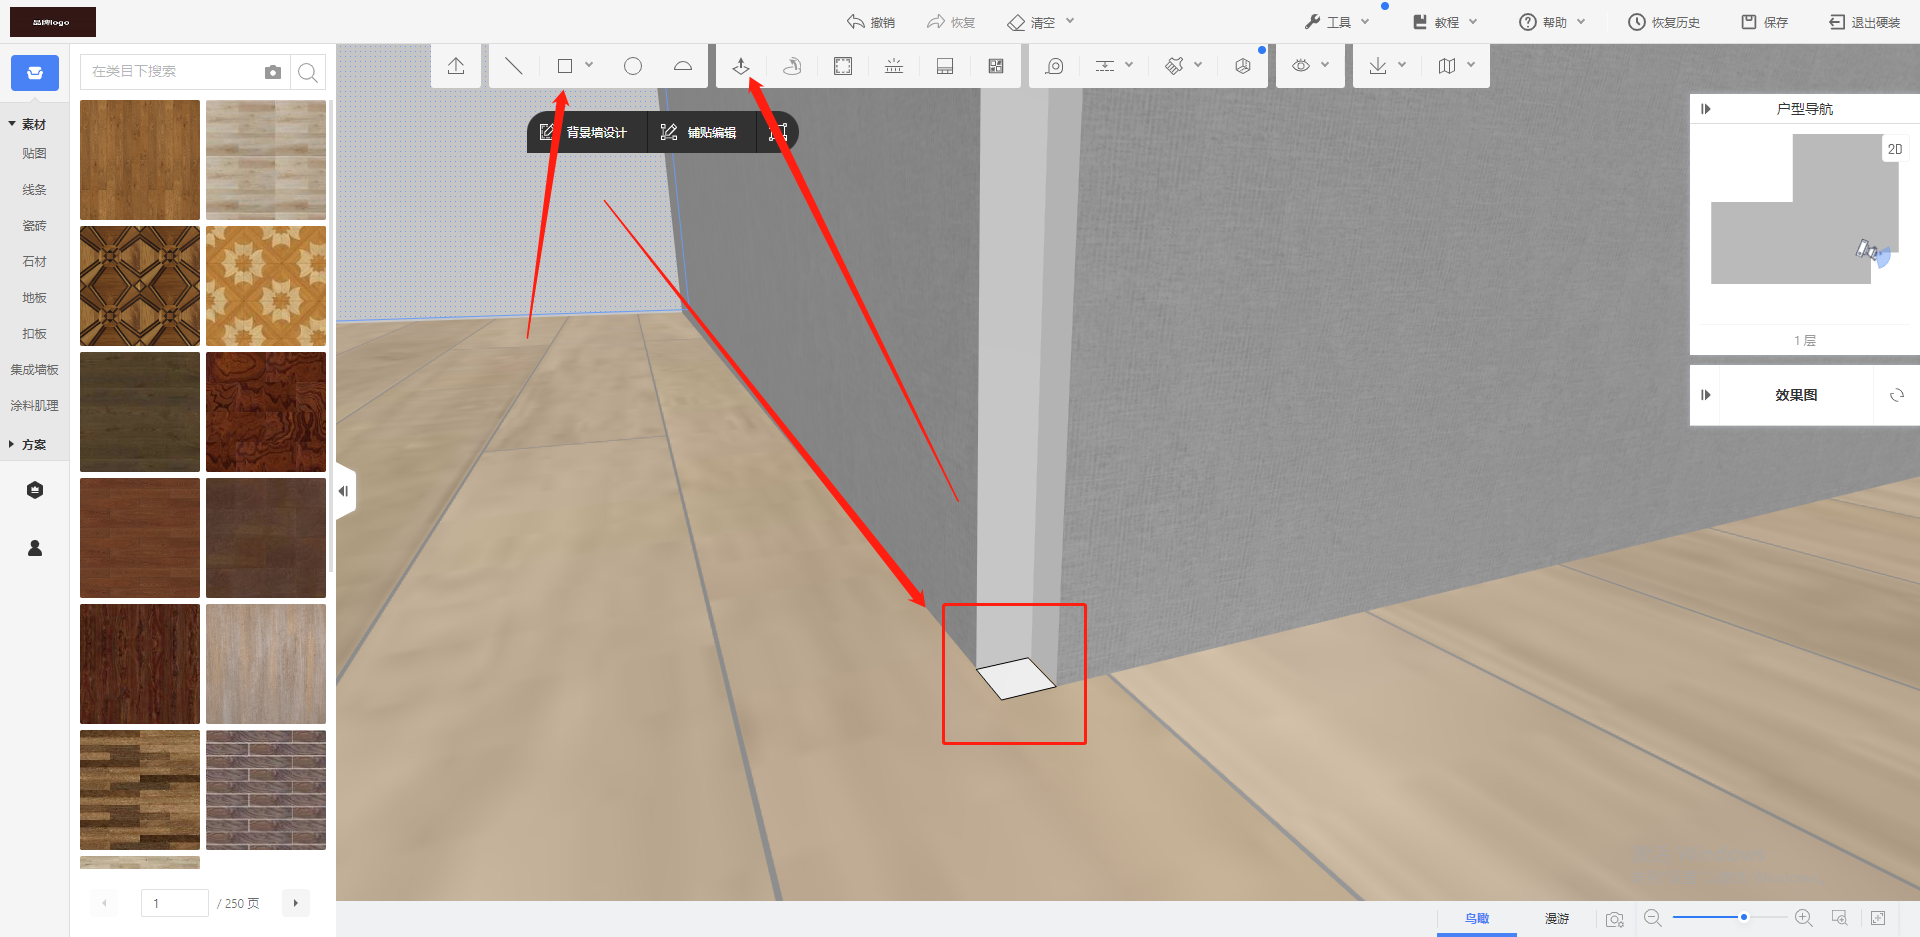Expand the download tool dropdown arrow

1402,65
